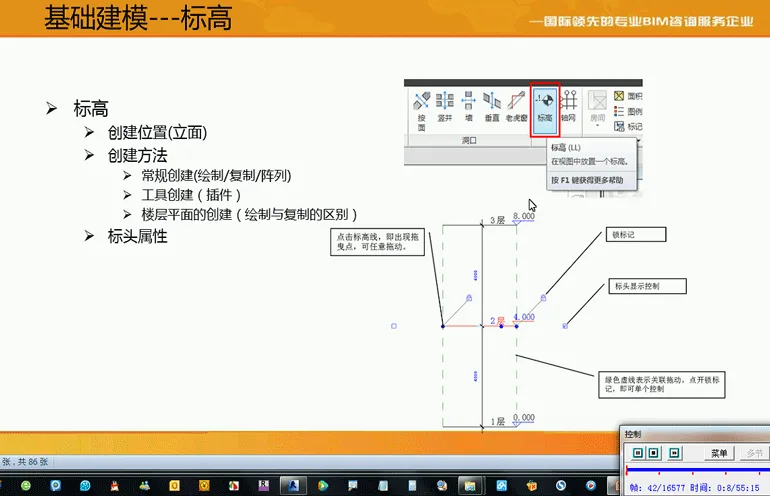Click the lock icon above the 4.000 level head
Image resolution: width=770 pixels, height=496 pixels.
tap(543, 298)
